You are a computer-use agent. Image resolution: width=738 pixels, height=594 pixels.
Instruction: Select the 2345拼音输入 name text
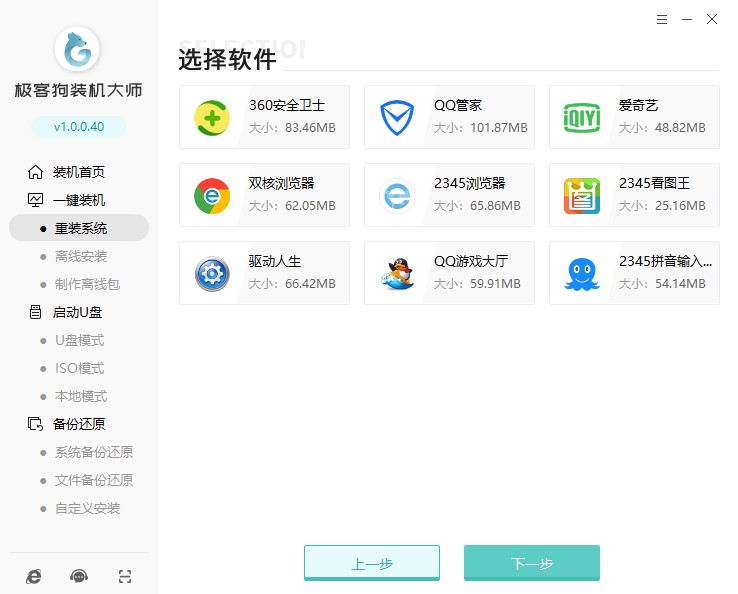tap(665, 261)
